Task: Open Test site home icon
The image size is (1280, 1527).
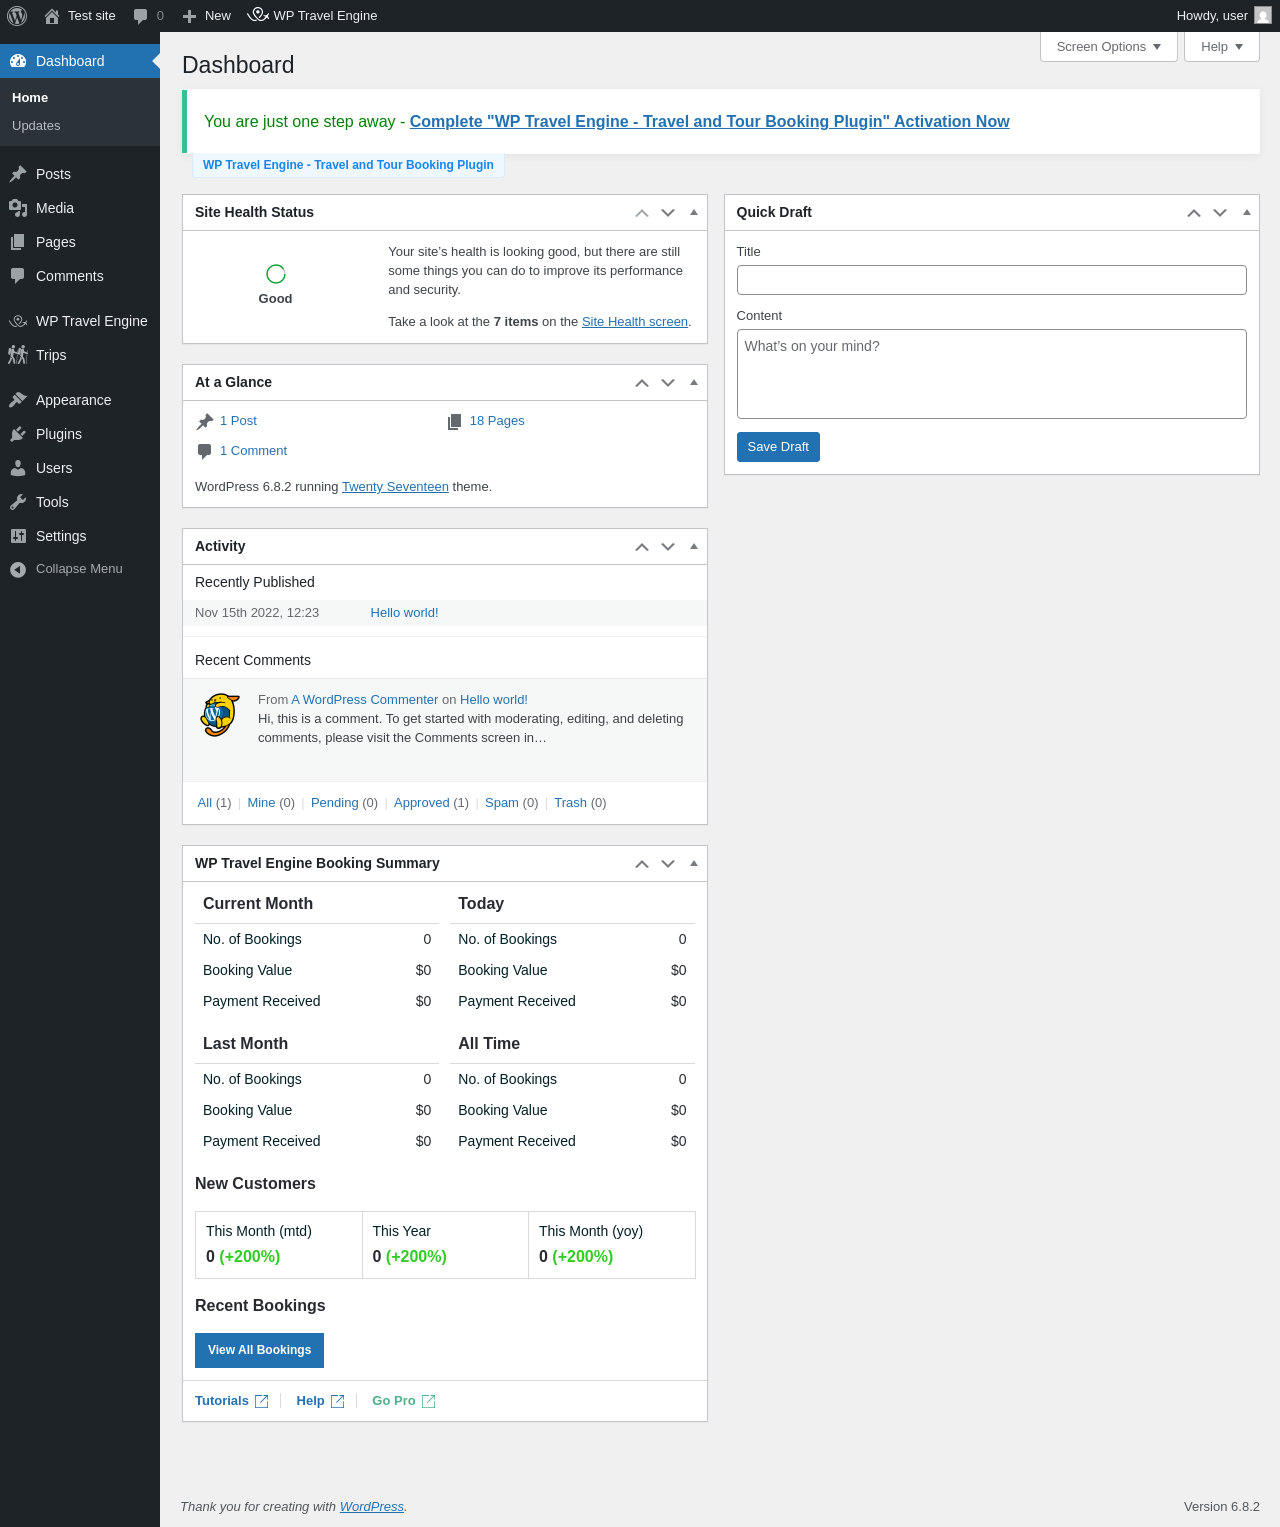Action: 52,16
